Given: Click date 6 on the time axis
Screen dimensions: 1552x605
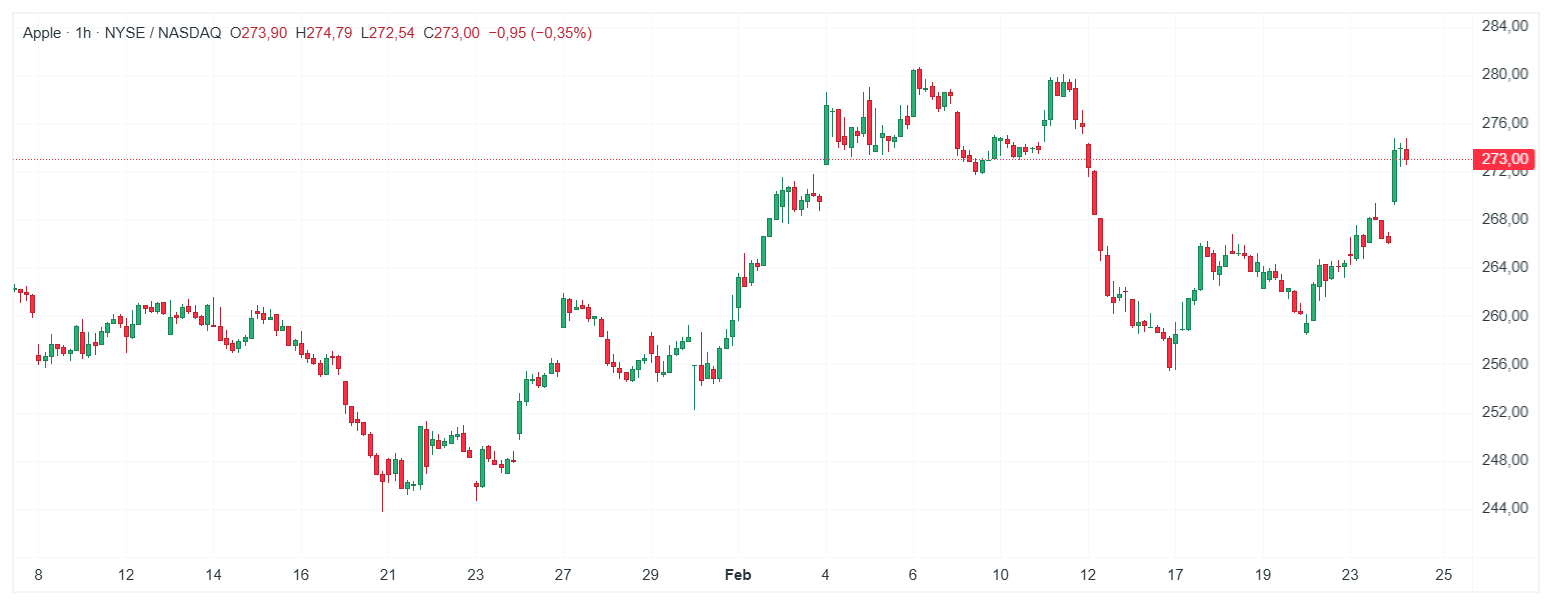Looking at the screenshot, I should (x=912, y=575).
